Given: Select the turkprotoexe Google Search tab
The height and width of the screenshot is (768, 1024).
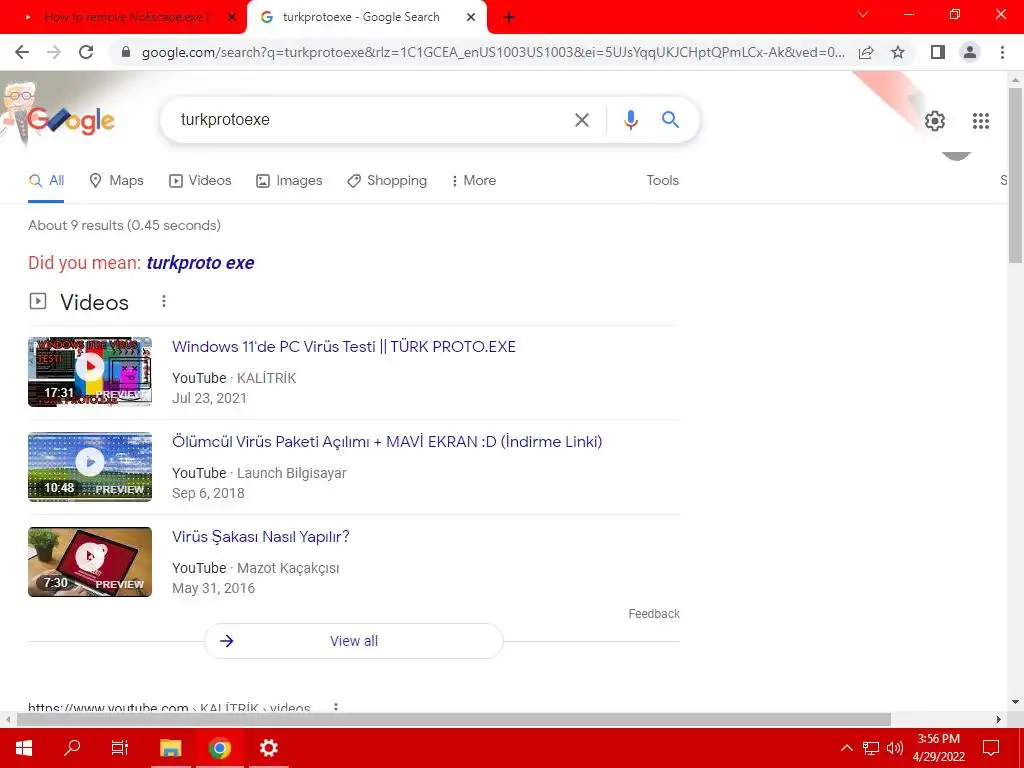Looking at the screenshot, I should click(366, 18).
